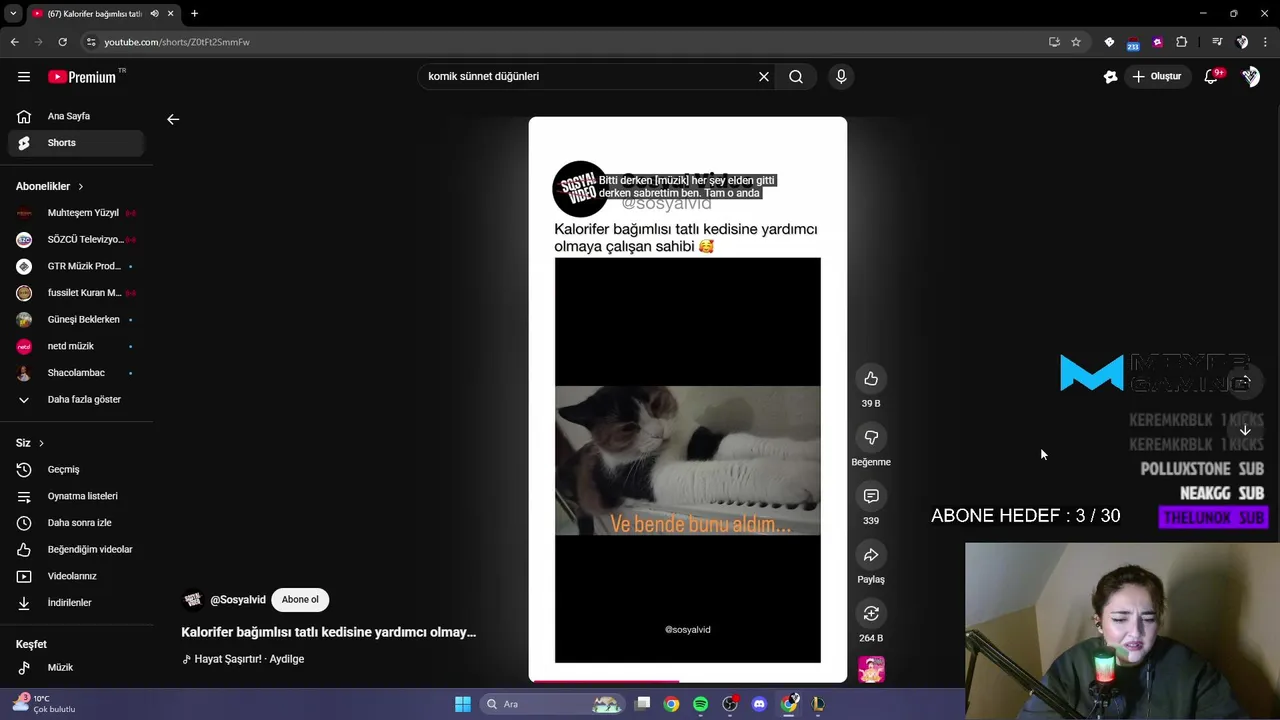Open Discord from the taskbar

[x=759, y=704]
